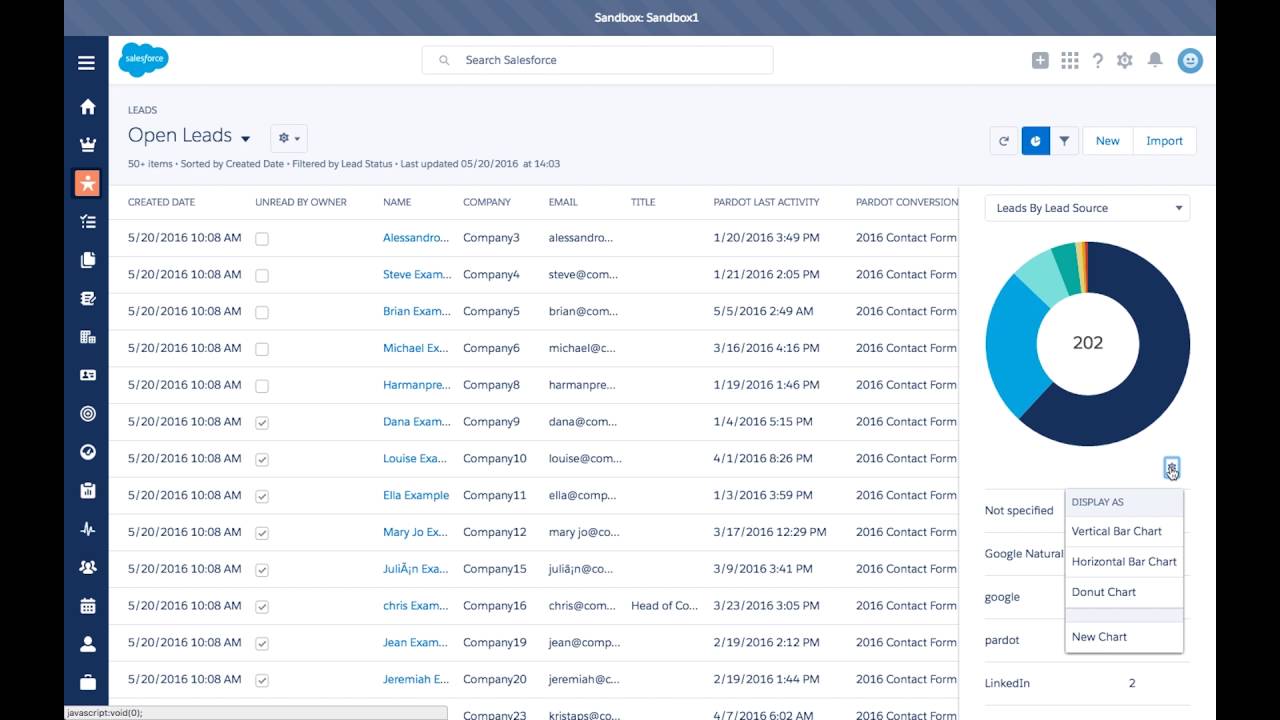This screenshot has width=1280, height=720.
Task: Open Reports clipboard icon in sidebar
Action: pos(88,490)
